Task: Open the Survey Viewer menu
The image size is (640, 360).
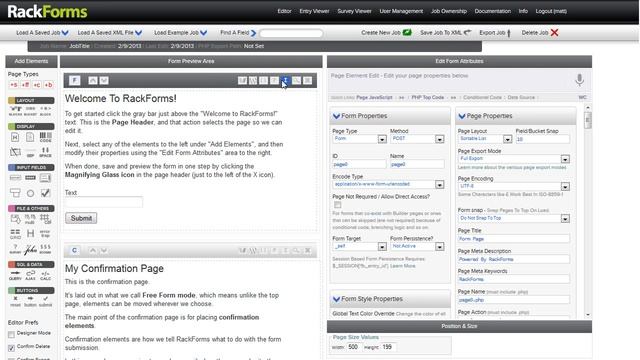Action: (354, 11)
